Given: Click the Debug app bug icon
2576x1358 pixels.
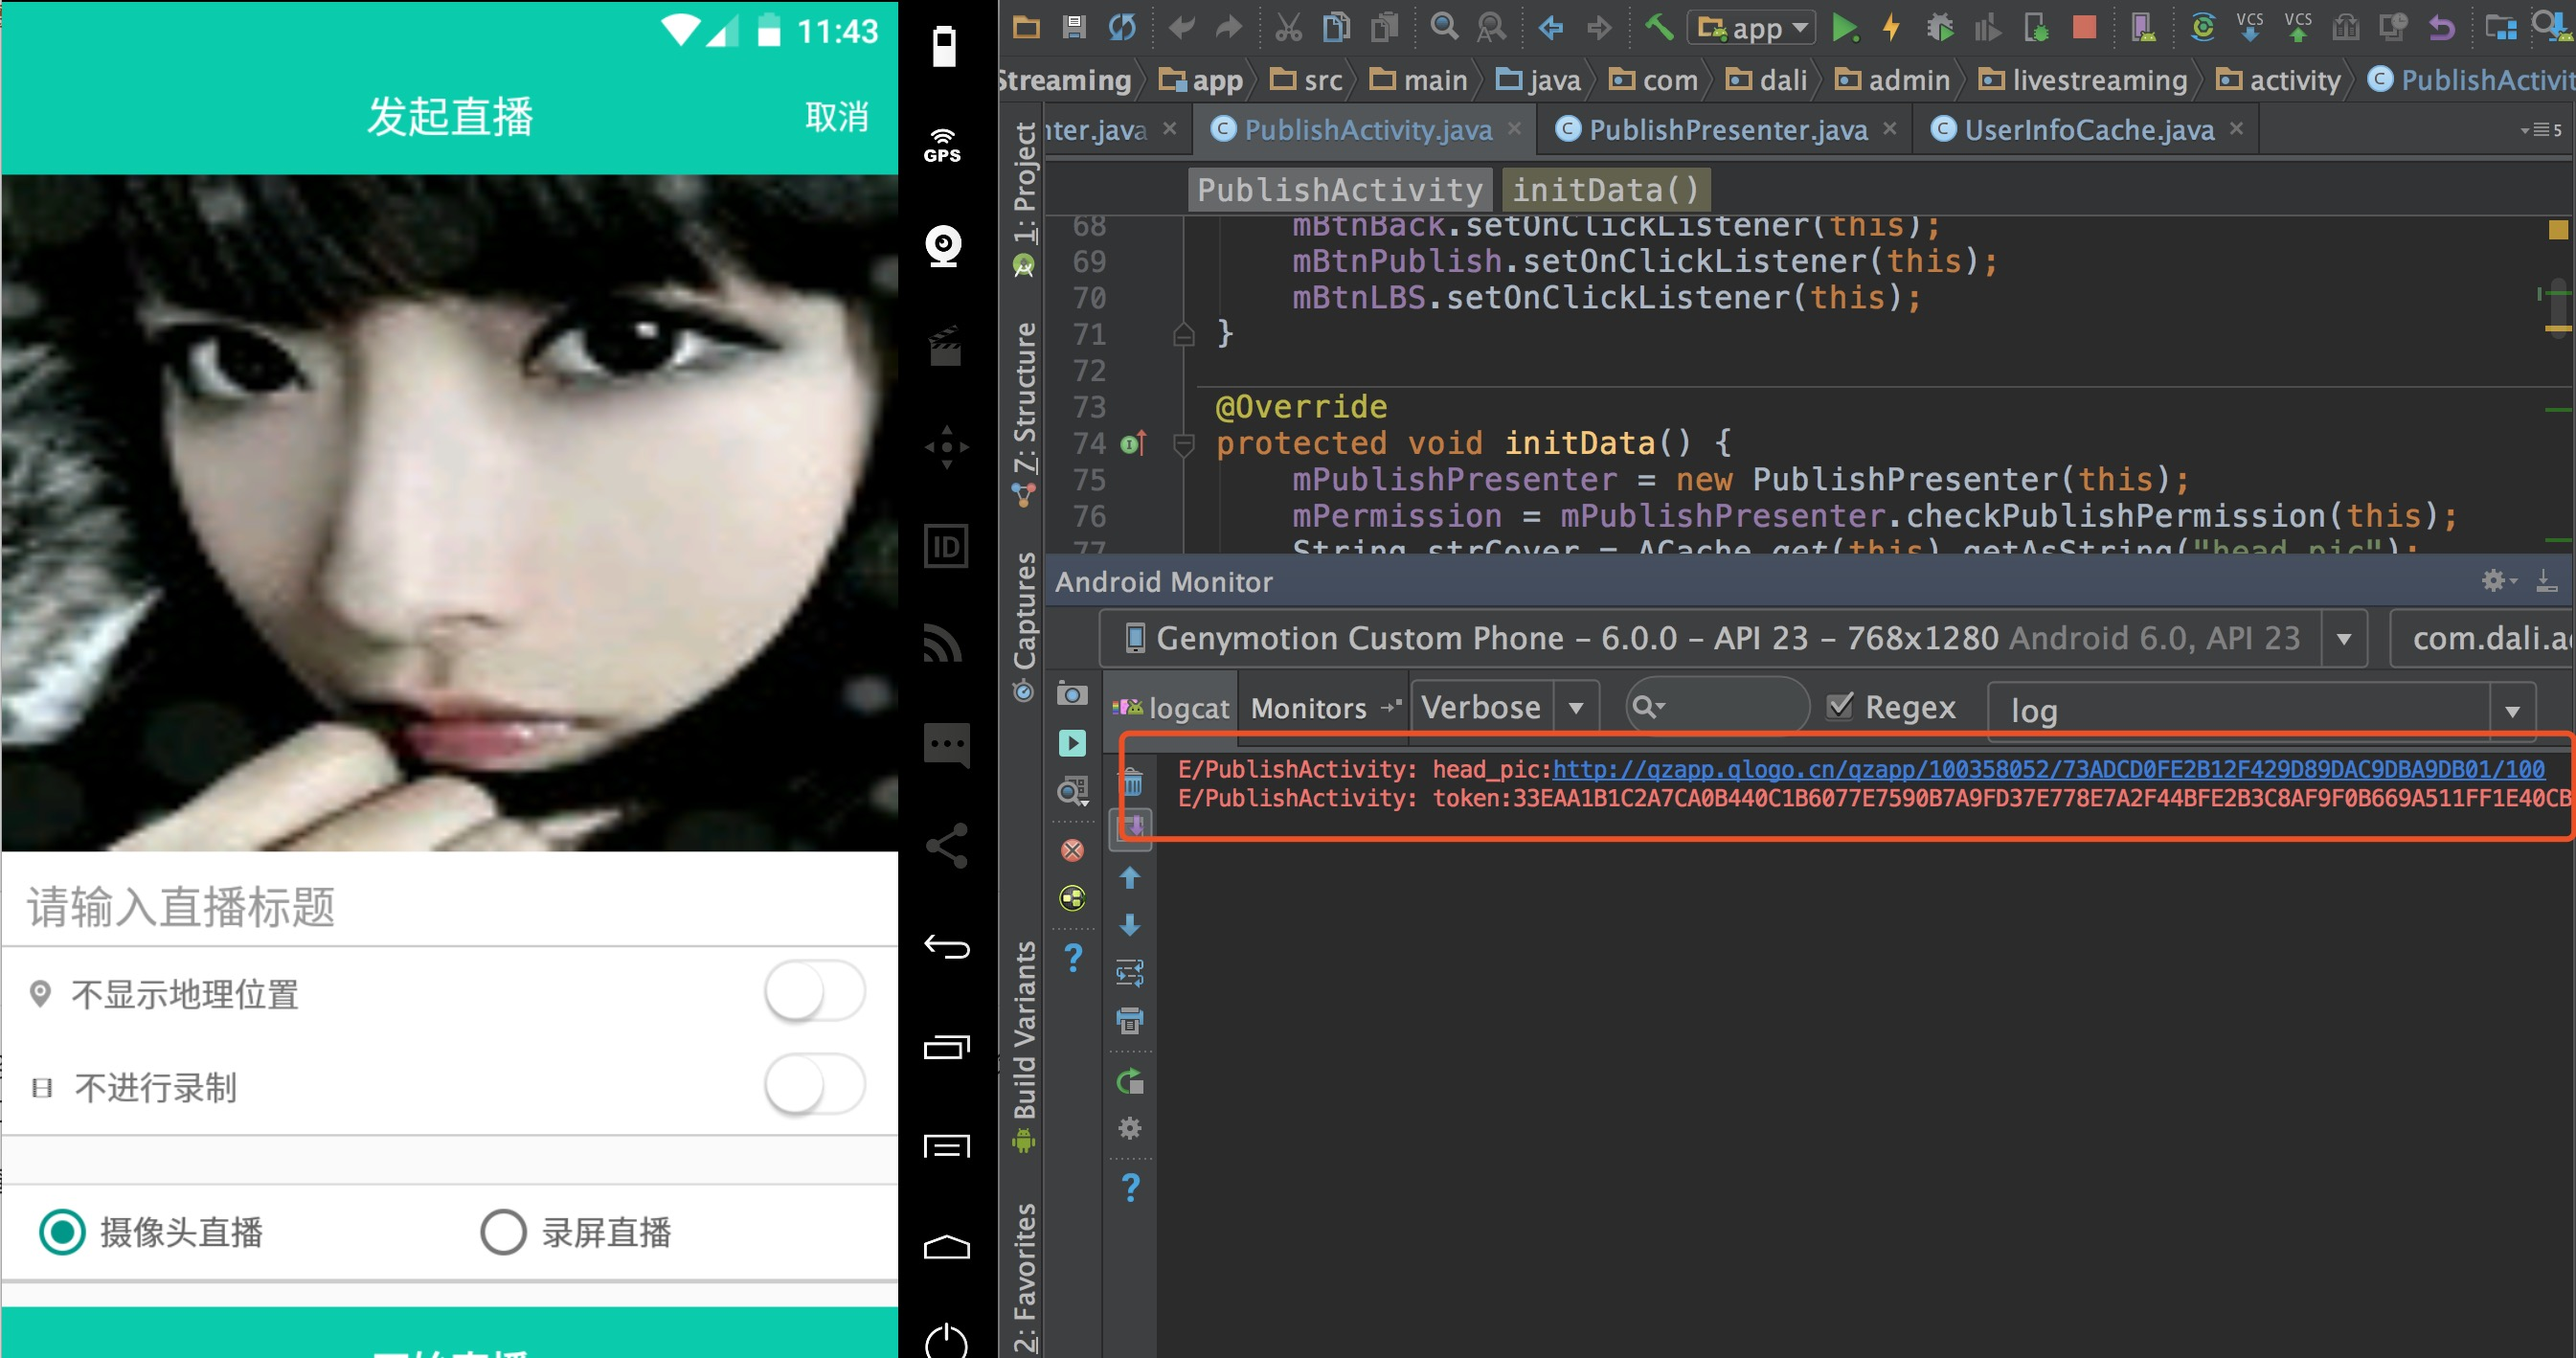Looking at the screenshot, I should (1940, 28).
